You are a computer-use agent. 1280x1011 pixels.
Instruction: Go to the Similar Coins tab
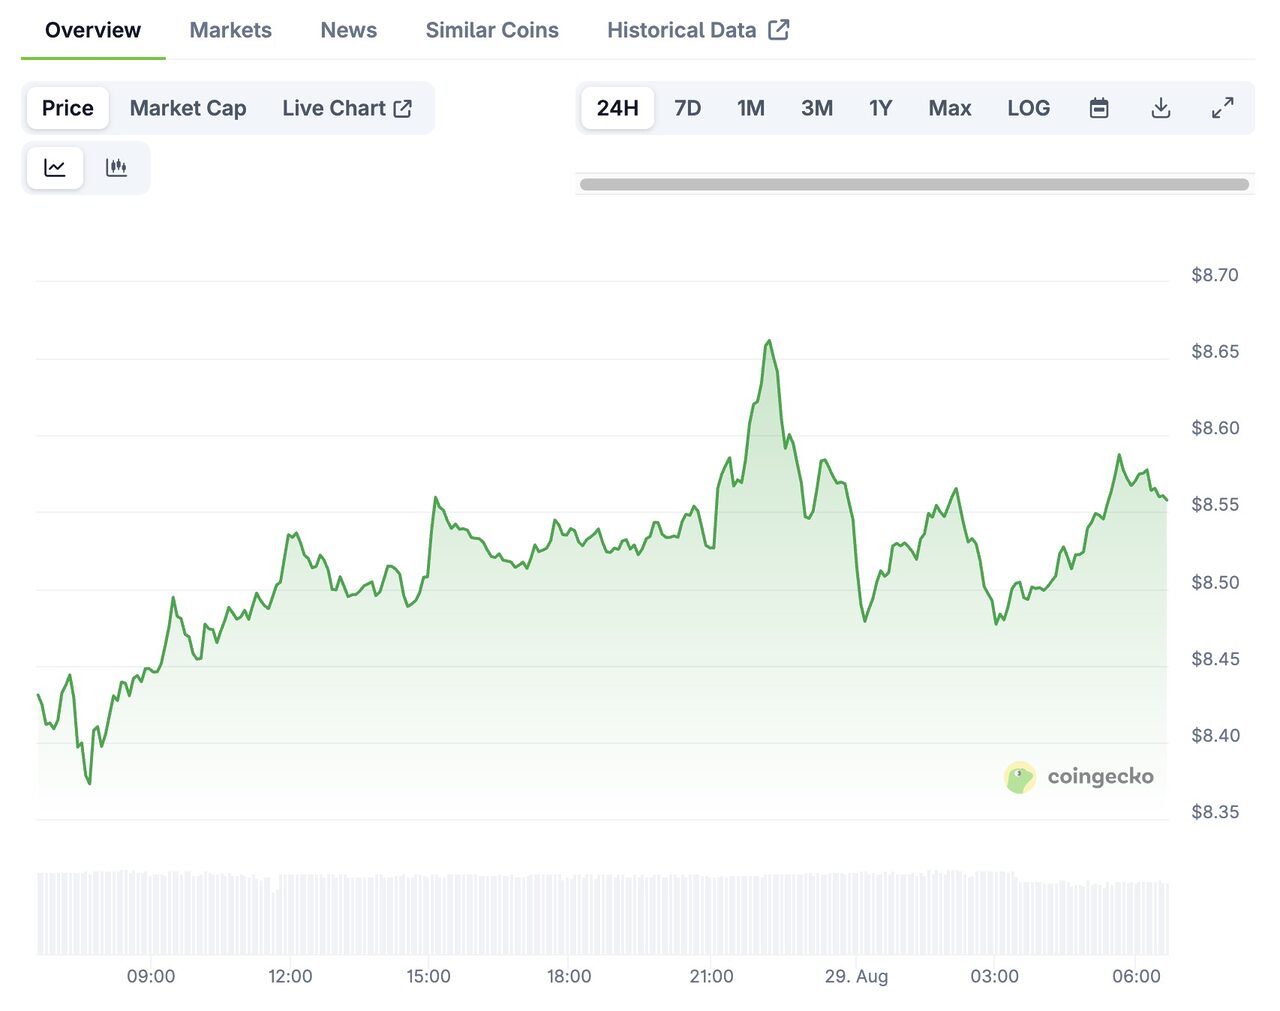[492, 30]
